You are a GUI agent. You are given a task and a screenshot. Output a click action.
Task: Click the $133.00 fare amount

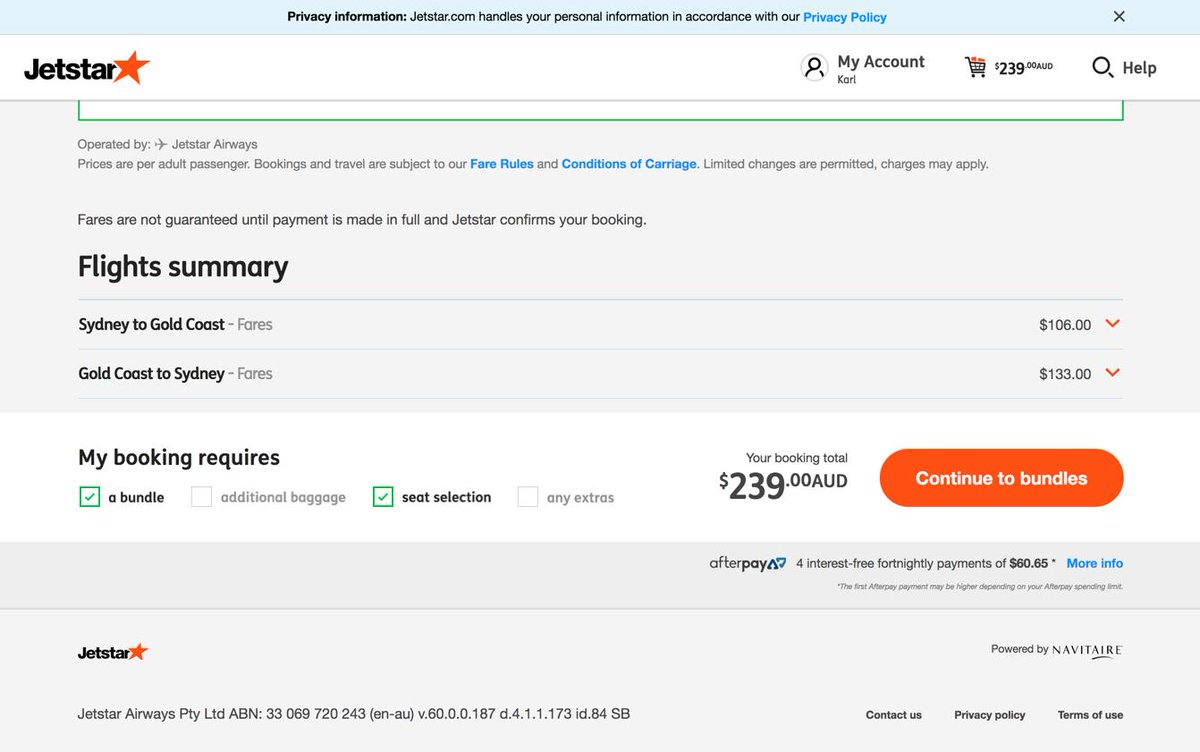pos(1065,374)
